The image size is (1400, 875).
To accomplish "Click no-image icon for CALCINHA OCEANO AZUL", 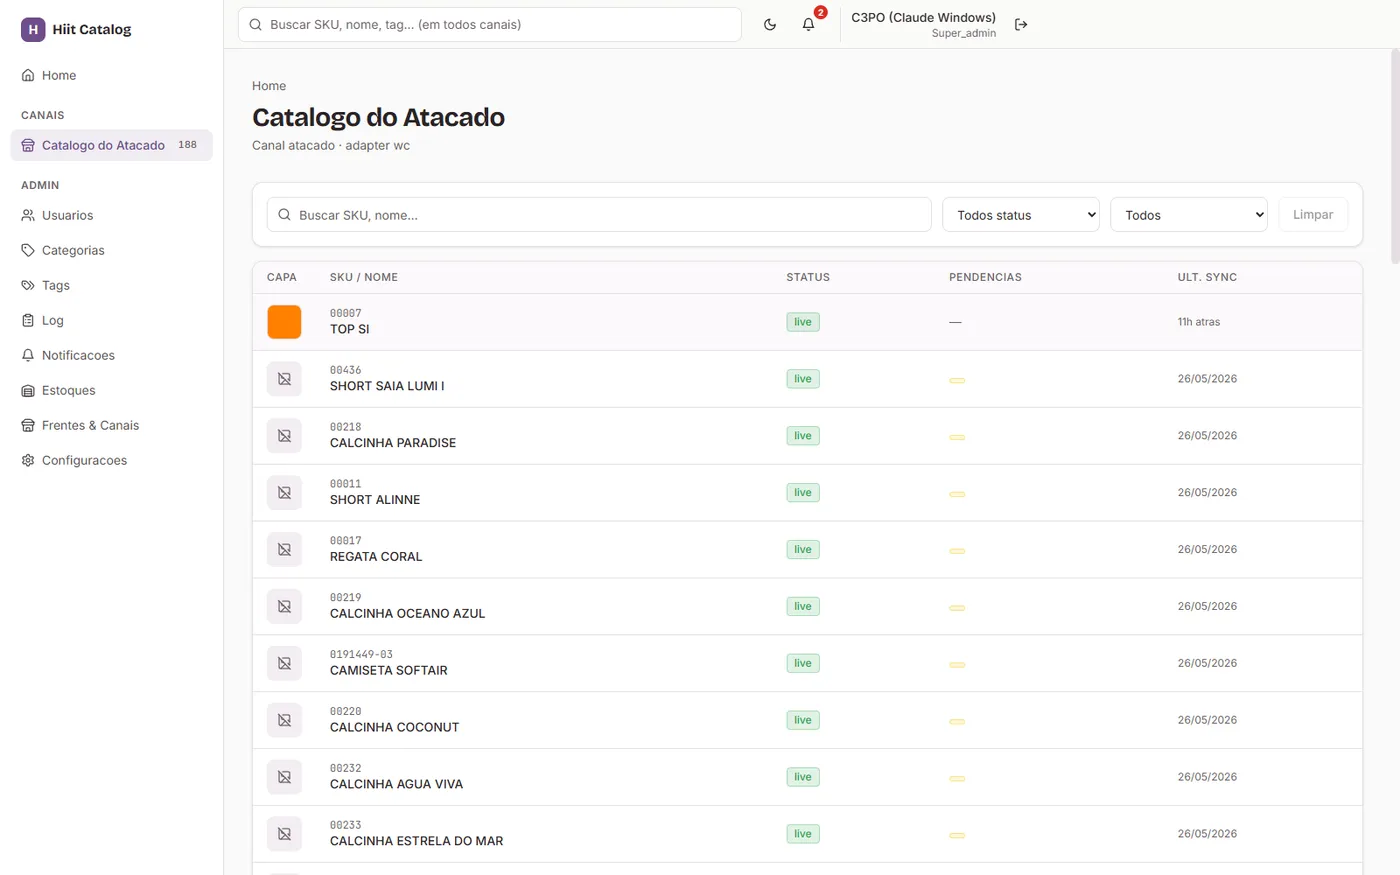I will click(284, 607).
